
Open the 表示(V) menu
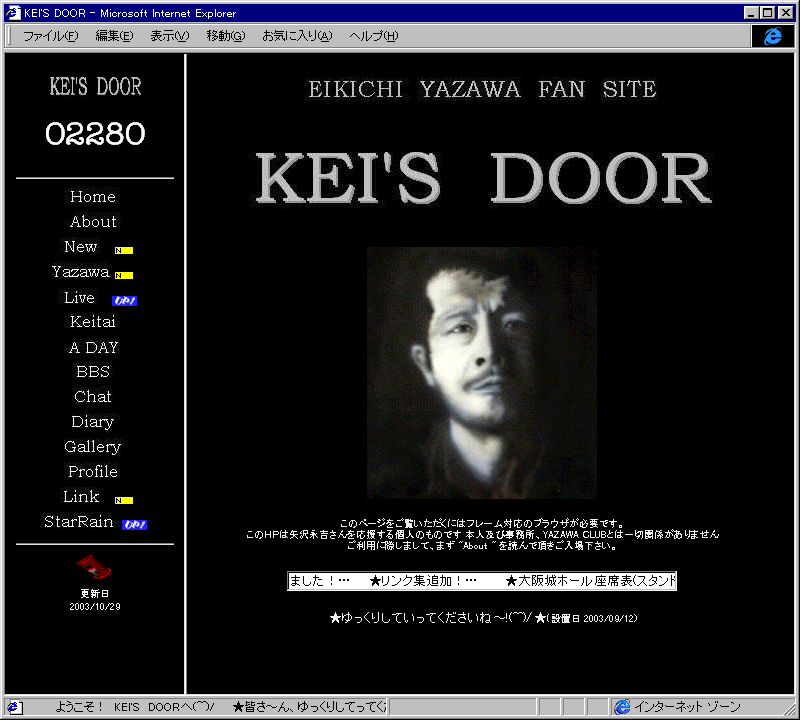169,36
